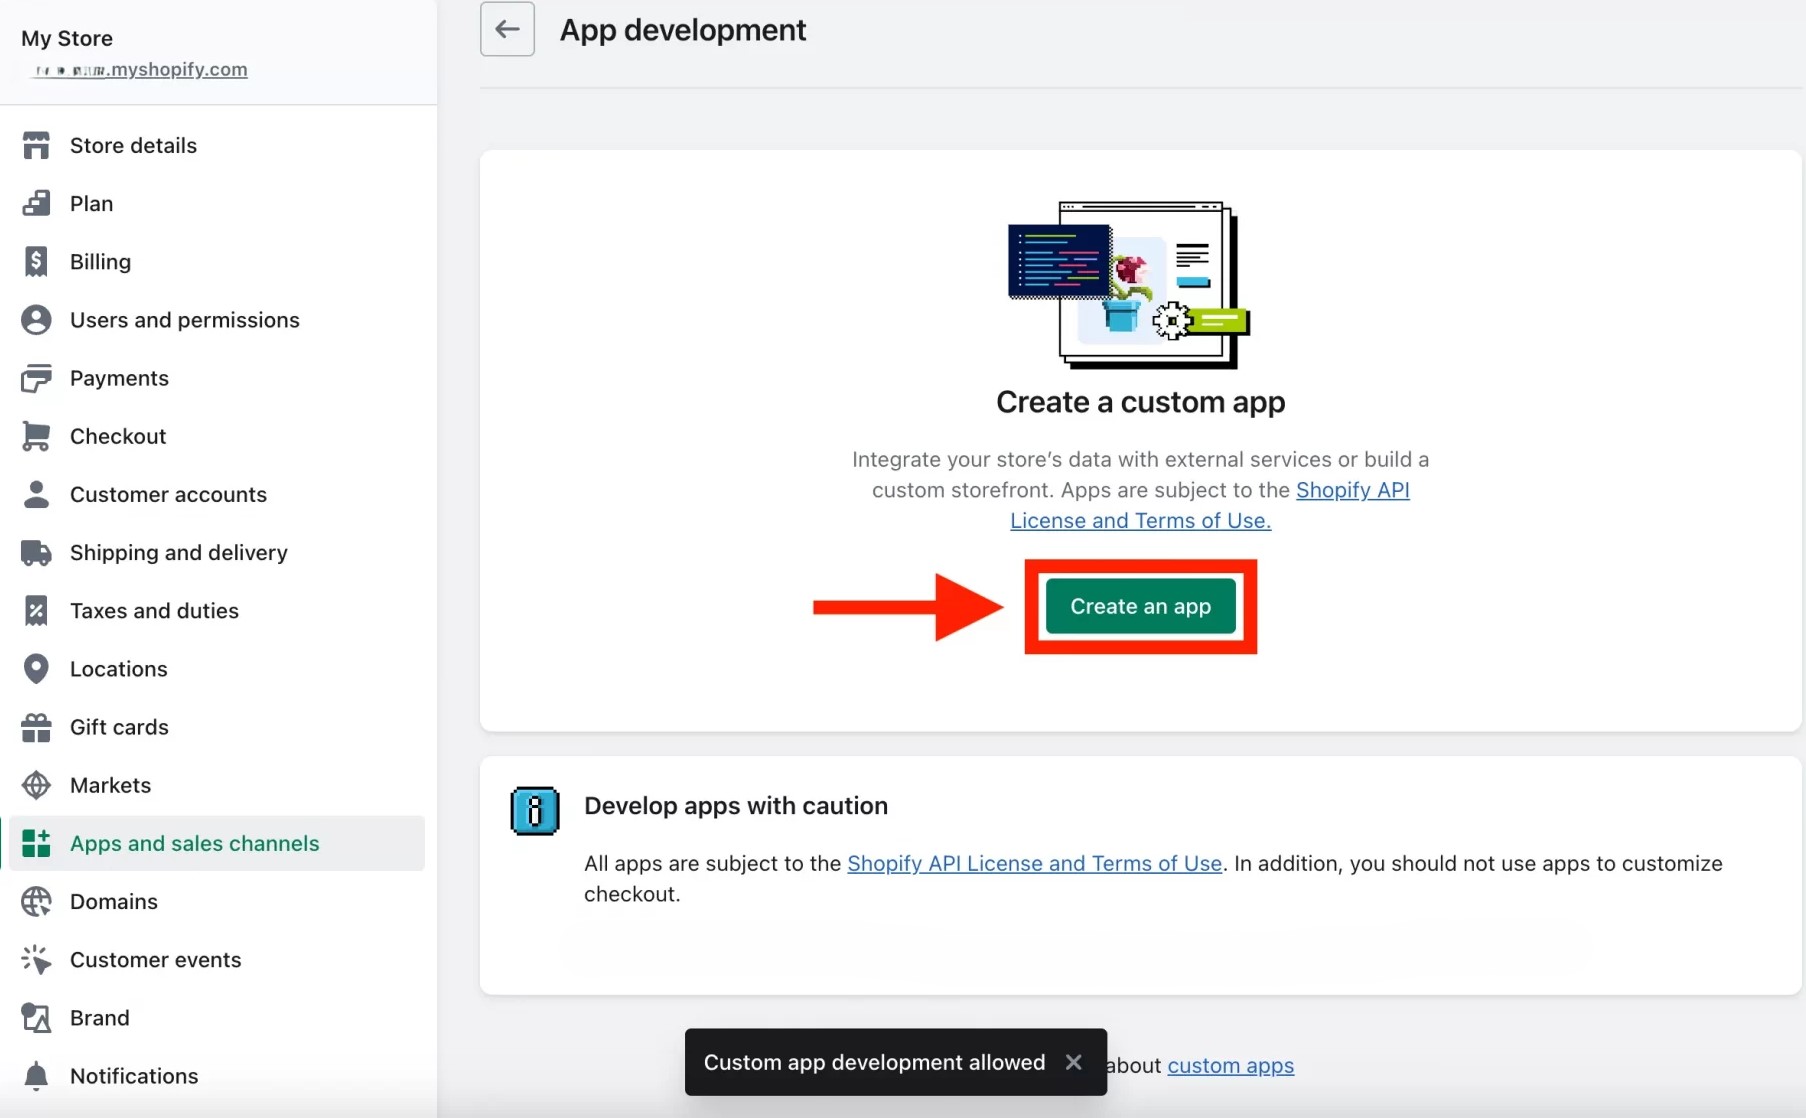The width and height of the screenshot is (1806, 1118).
Task: Click the Customer accounts person icon
Action: [x=36, y=494]
